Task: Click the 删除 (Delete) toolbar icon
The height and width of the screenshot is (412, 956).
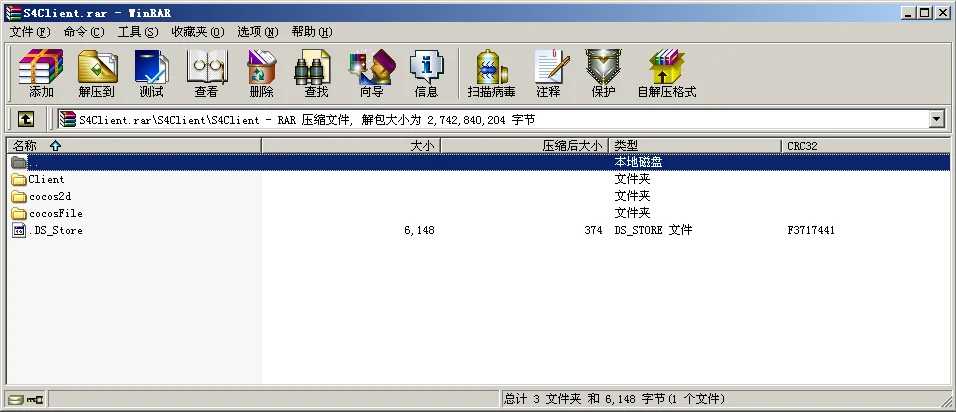Action: (261, 74)
